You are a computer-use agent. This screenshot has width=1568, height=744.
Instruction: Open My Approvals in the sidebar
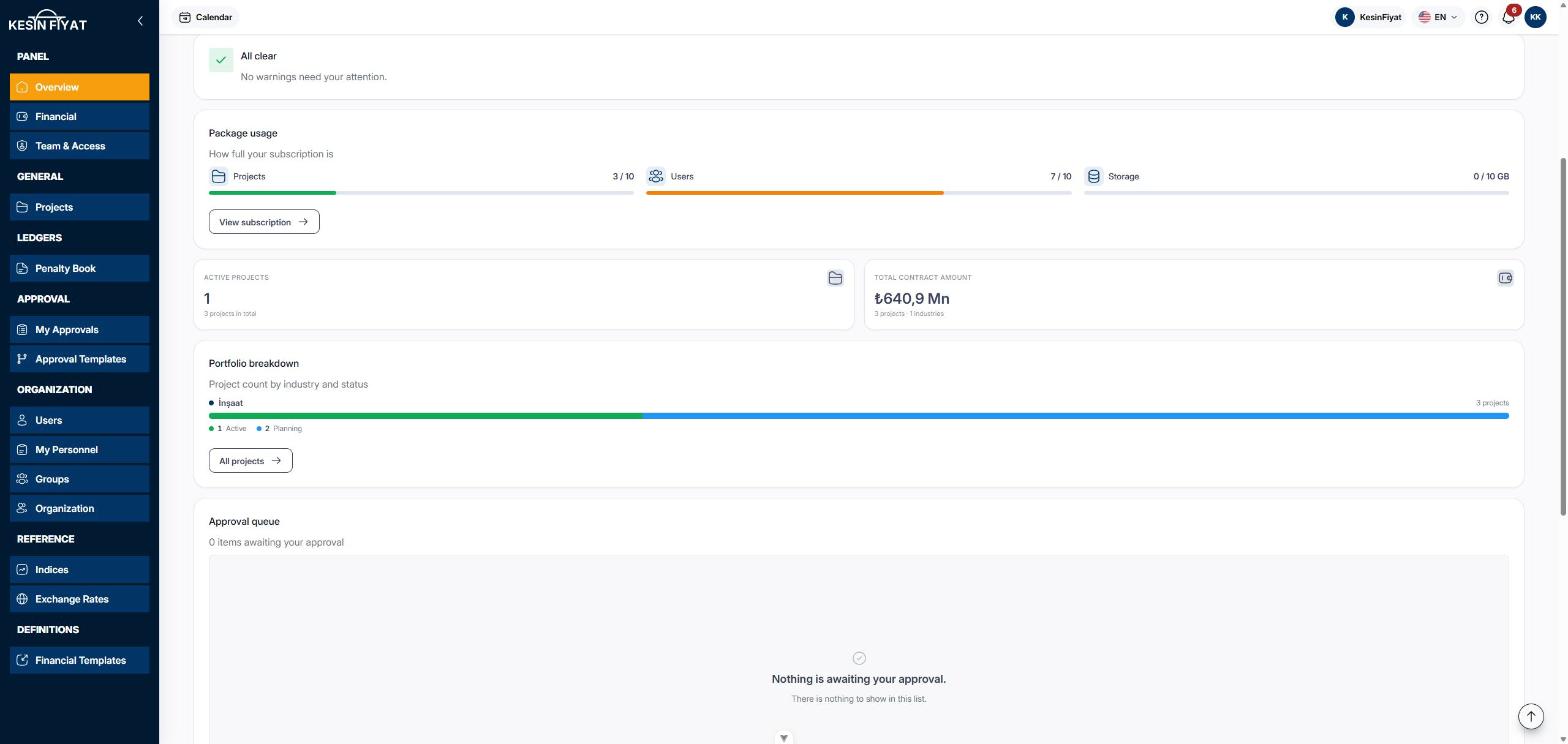coord(80,329)
